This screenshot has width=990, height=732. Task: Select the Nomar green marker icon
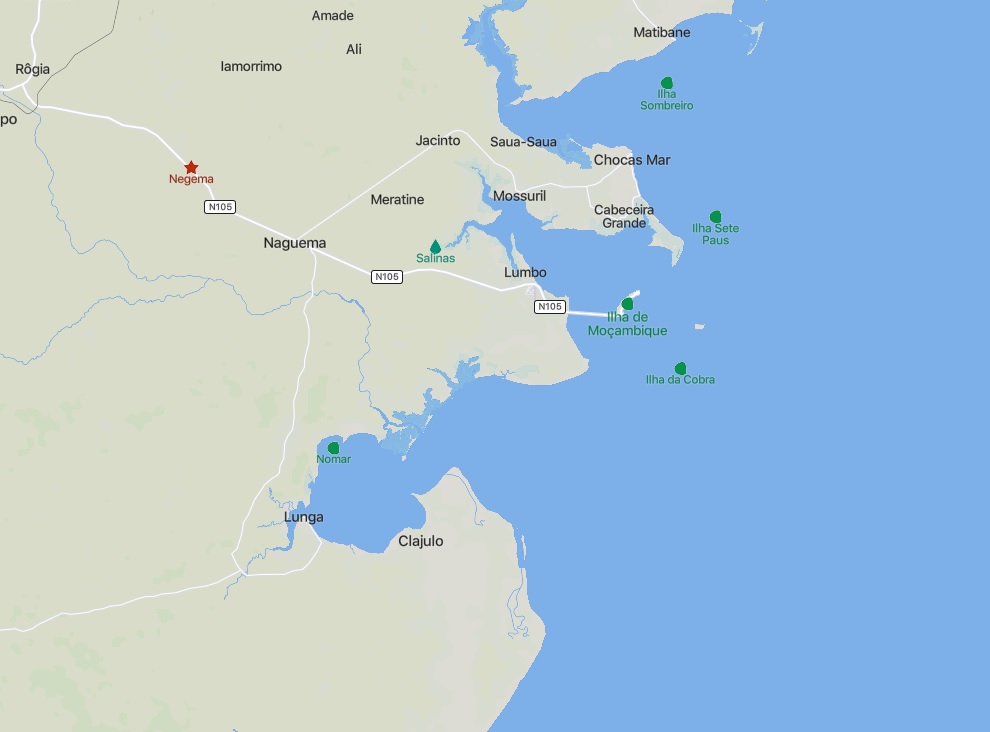333,448
